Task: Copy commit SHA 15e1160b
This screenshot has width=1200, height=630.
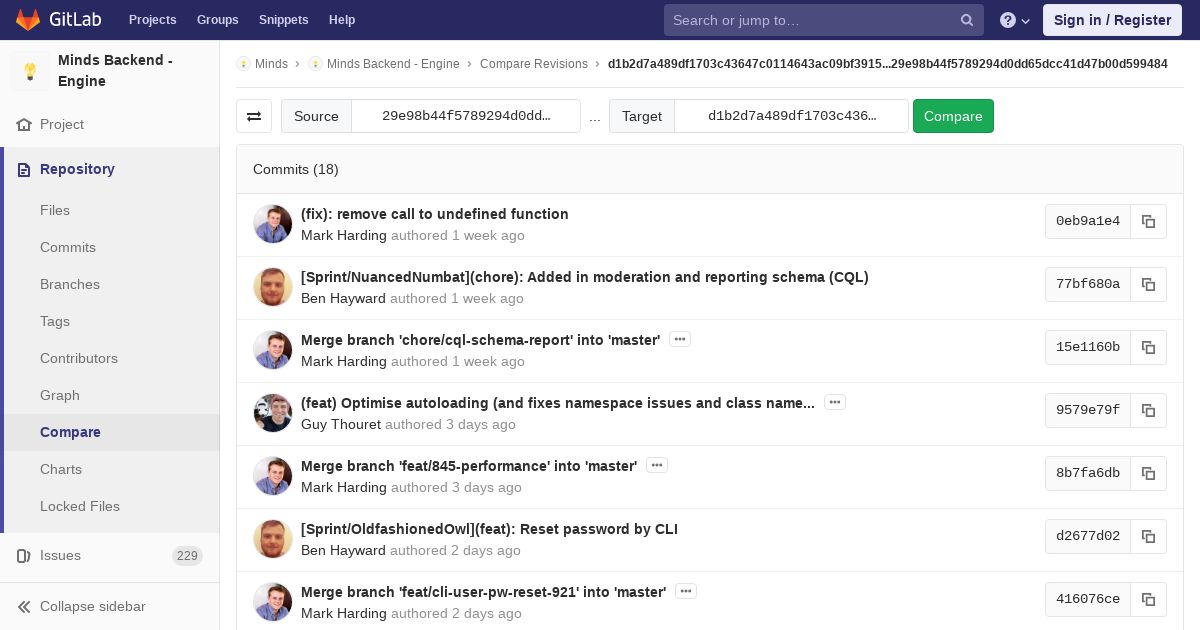Action: click(1148, 348)
